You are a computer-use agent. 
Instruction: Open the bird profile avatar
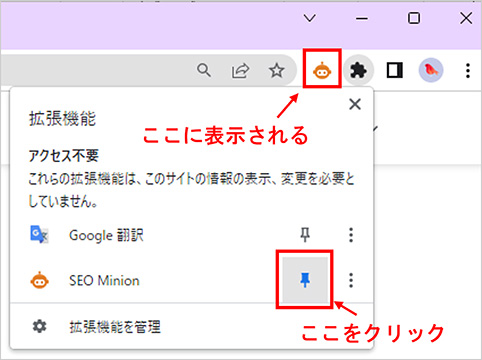[431, 70]
